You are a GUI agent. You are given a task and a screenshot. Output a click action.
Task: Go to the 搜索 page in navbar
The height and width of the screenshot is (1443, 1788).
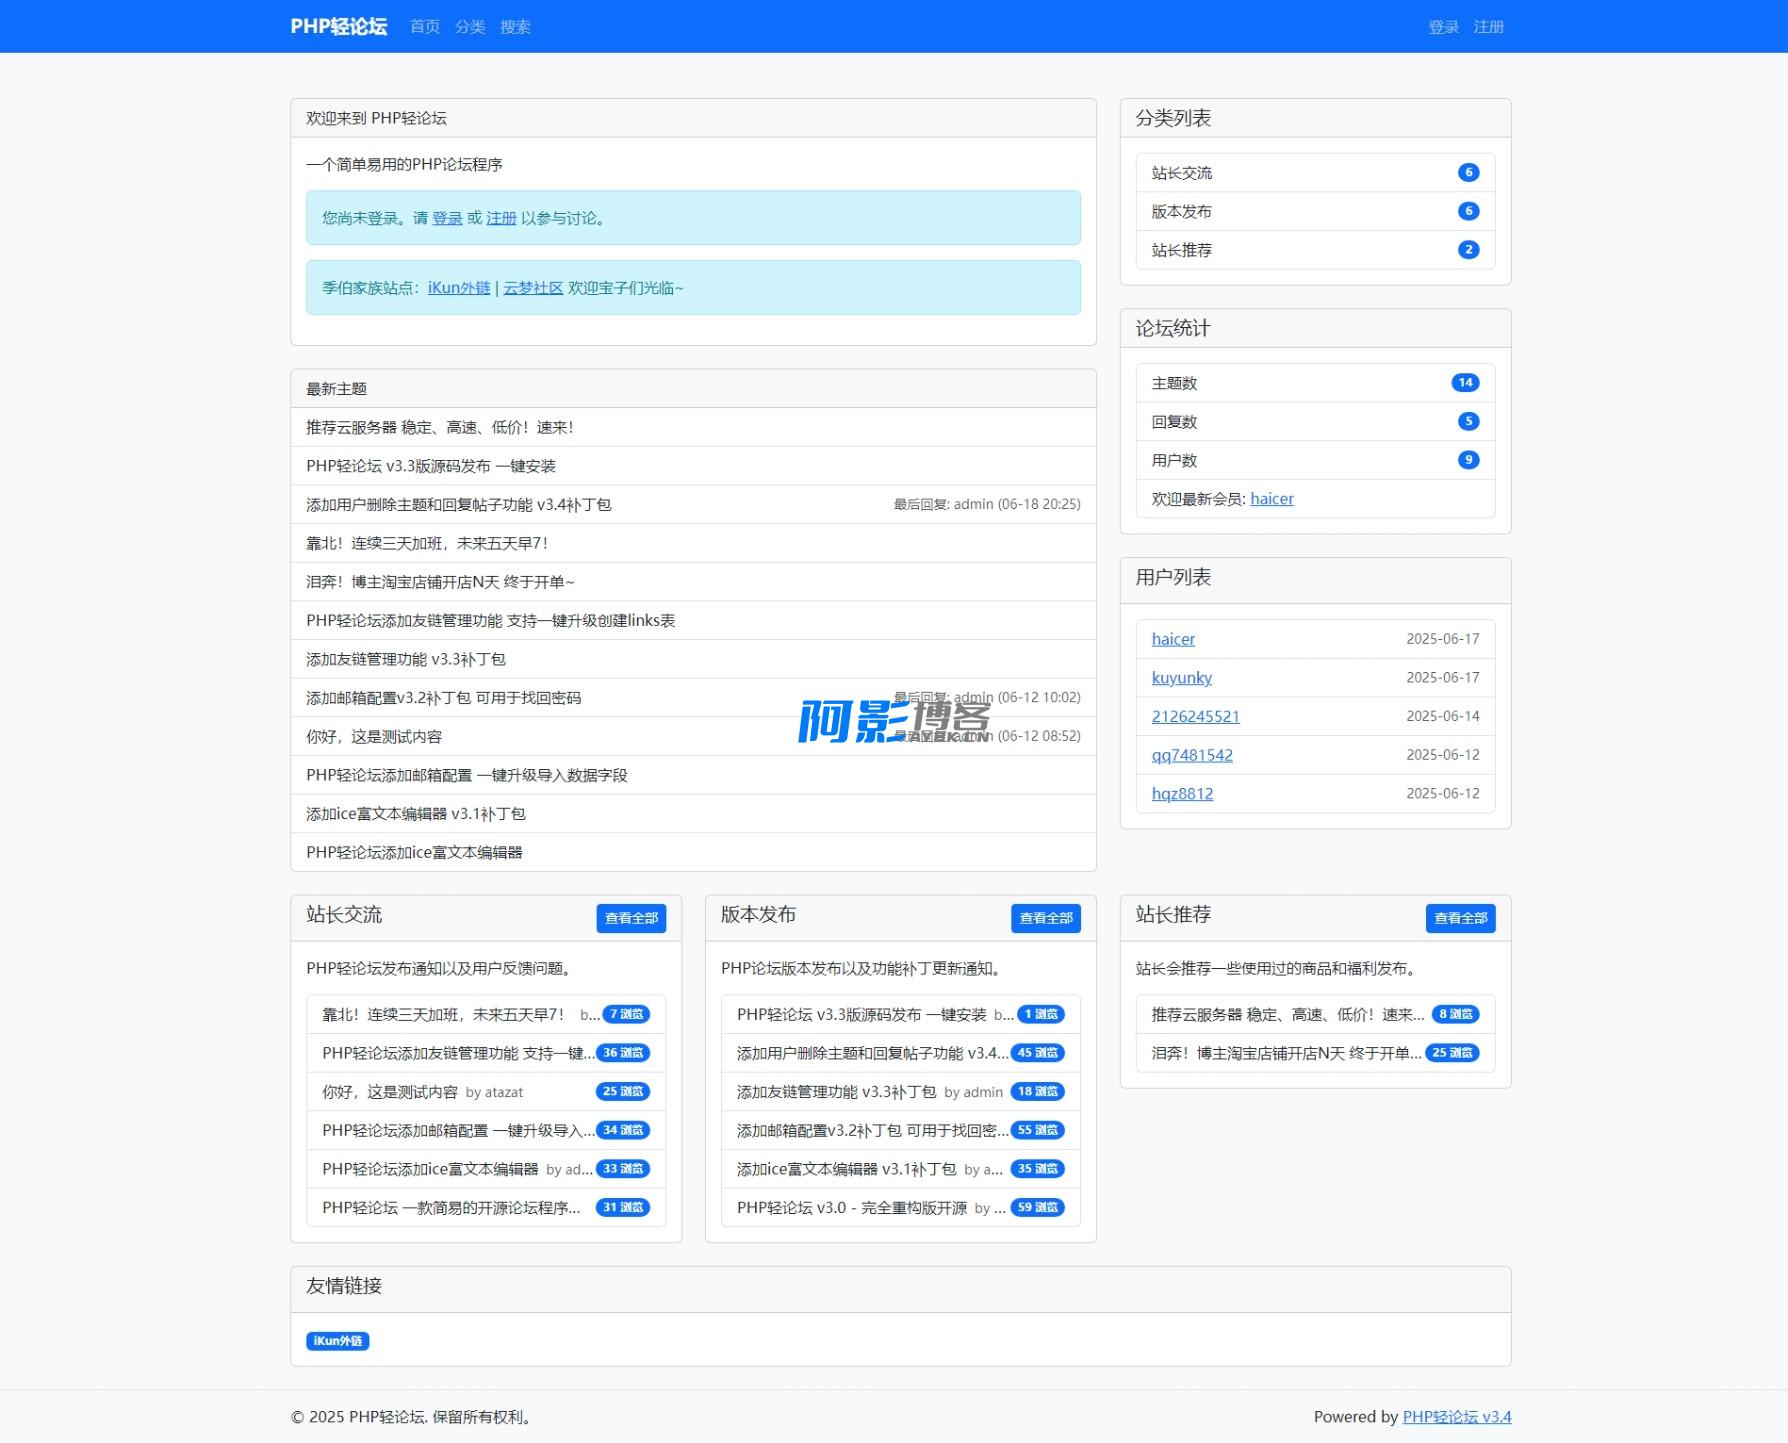pyautogui.click(x=515, y=27)
